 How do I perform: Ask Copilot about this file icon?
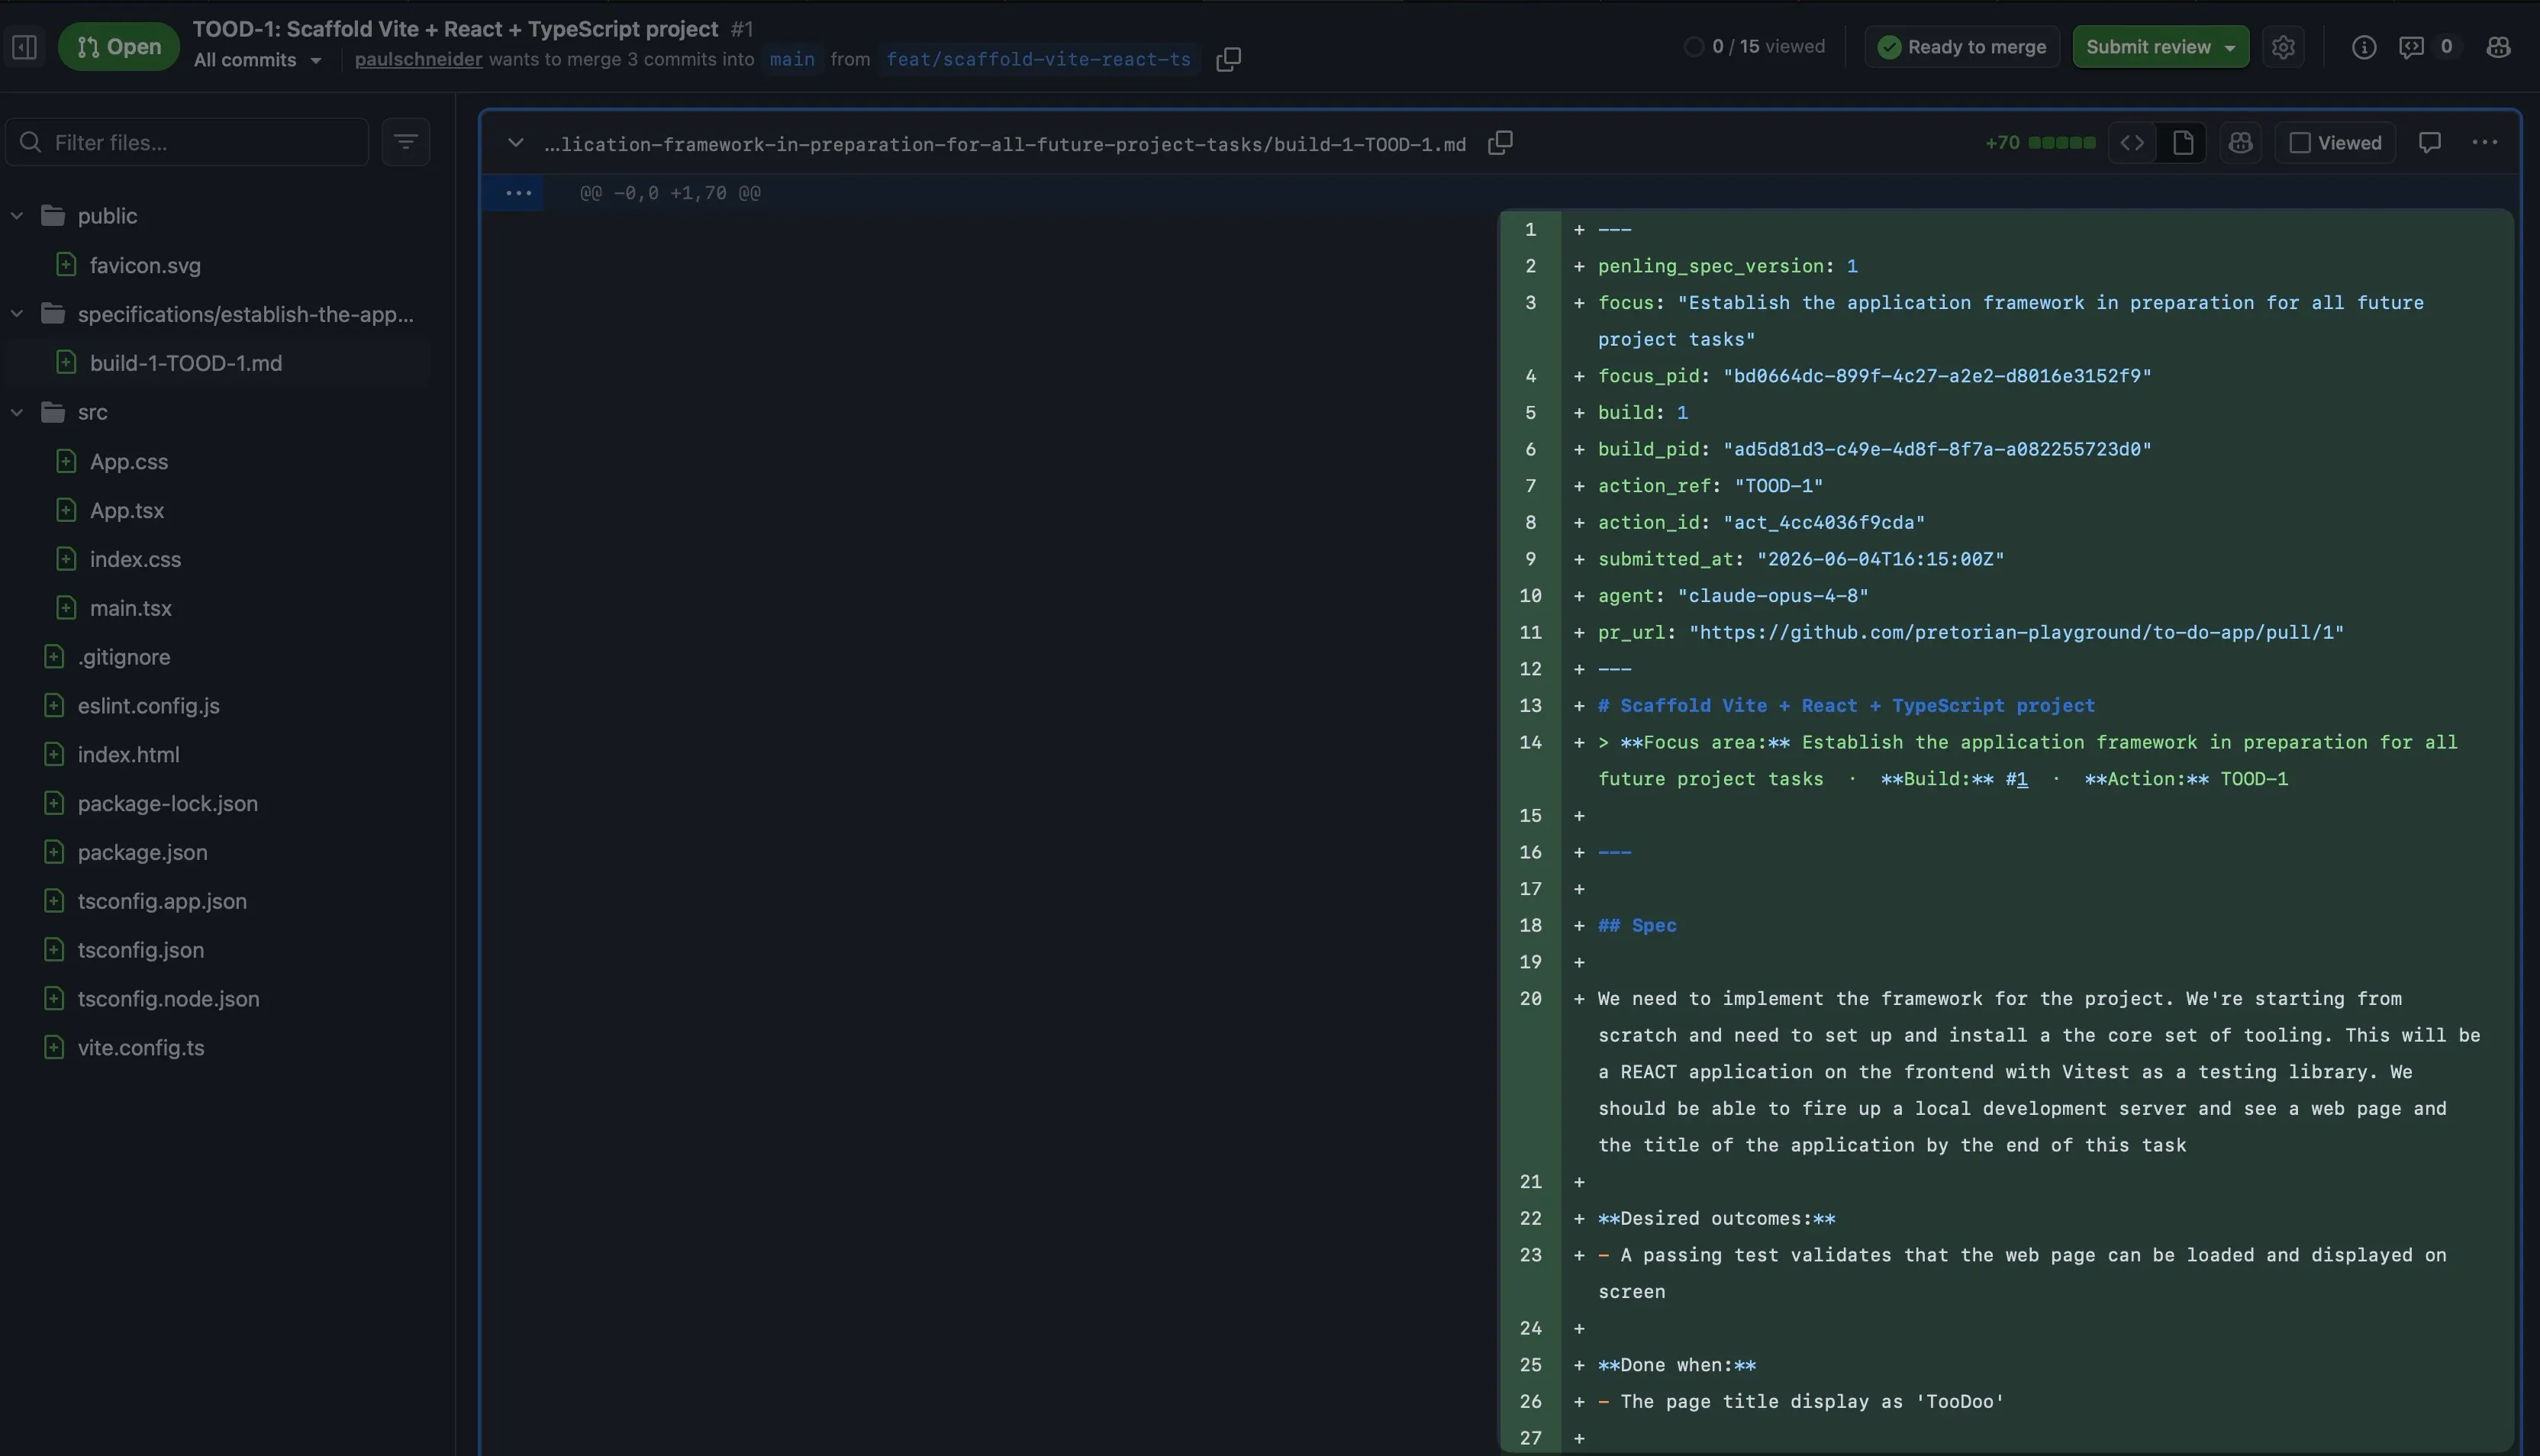tap(2240, 143)
